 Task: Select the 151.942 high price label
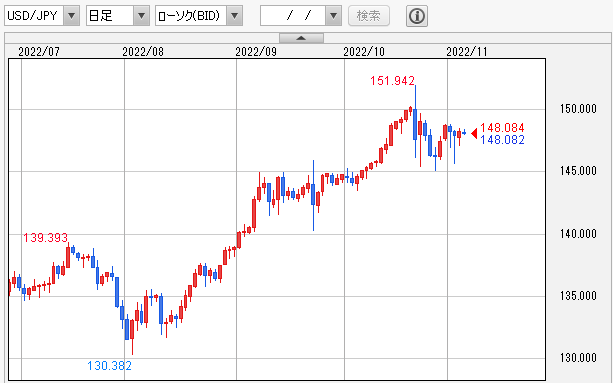392,81
